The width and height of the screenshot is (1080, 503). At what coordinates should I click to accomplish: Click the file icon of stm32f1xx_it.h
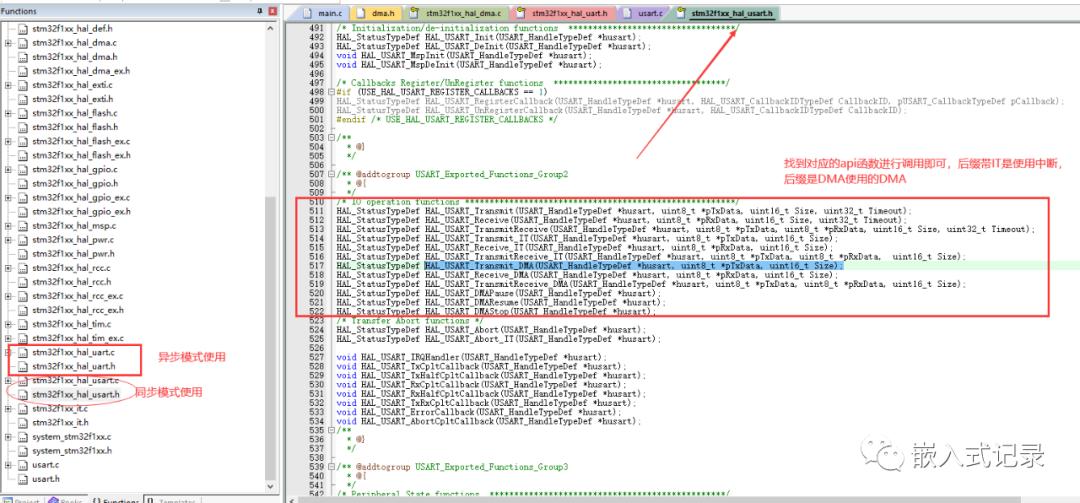tap(23, 422)
